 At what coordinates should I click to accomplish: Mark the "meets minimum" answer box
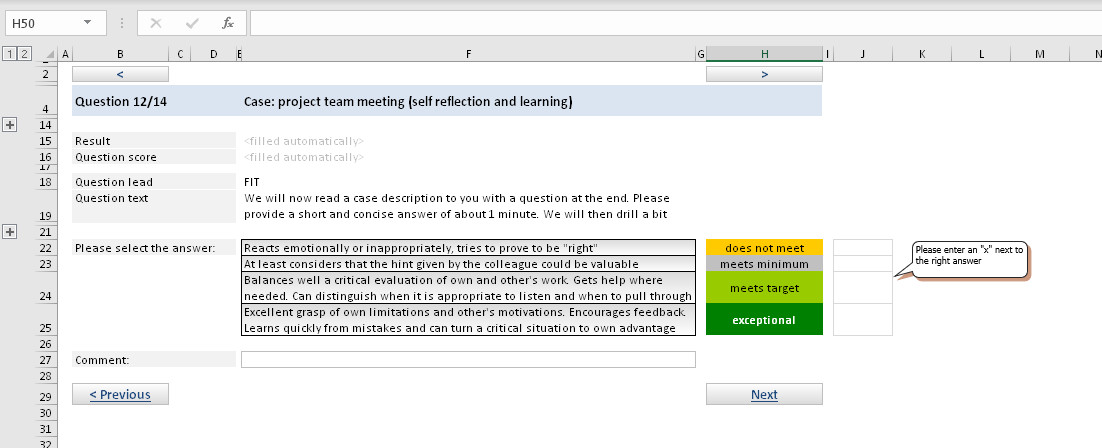pyautogui.click(x=862, y=264)
